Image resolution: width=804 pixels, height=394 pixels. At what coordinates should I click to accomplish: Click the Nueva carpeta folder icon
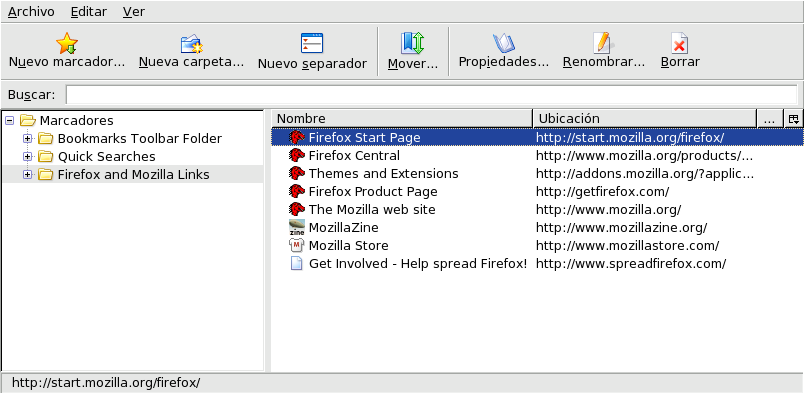(x=192, y=44)
